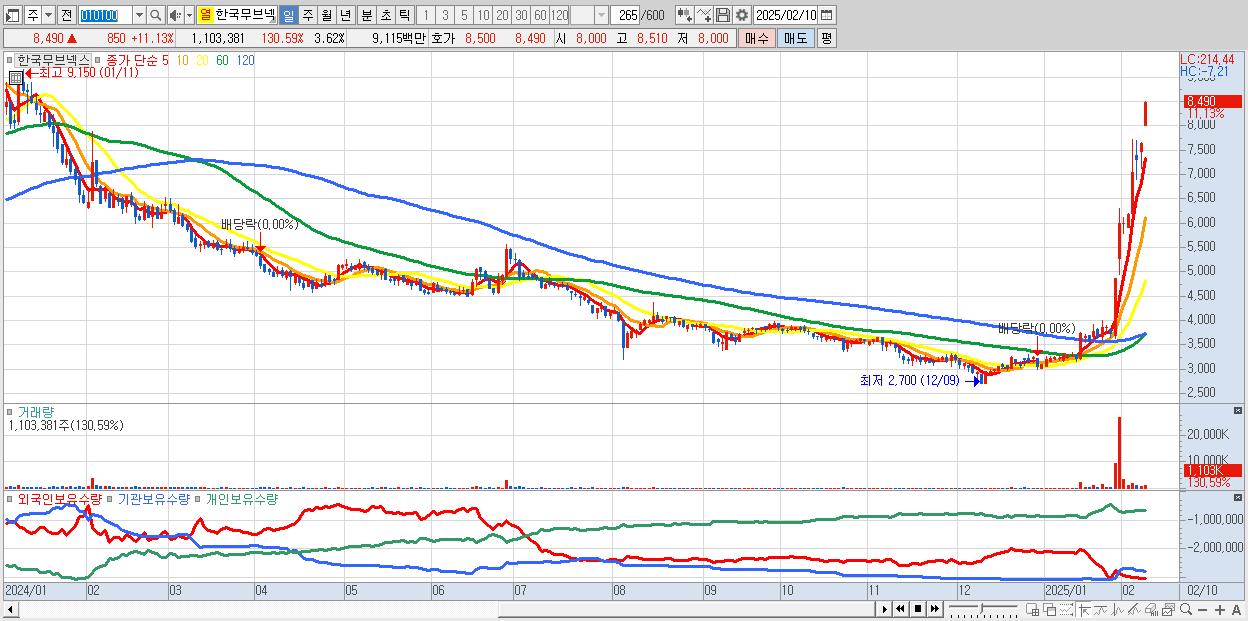Viewport: 1248px width, 621px height.
Task: Click the crosshair cursor tool icon
Action: coord(1084,610)
